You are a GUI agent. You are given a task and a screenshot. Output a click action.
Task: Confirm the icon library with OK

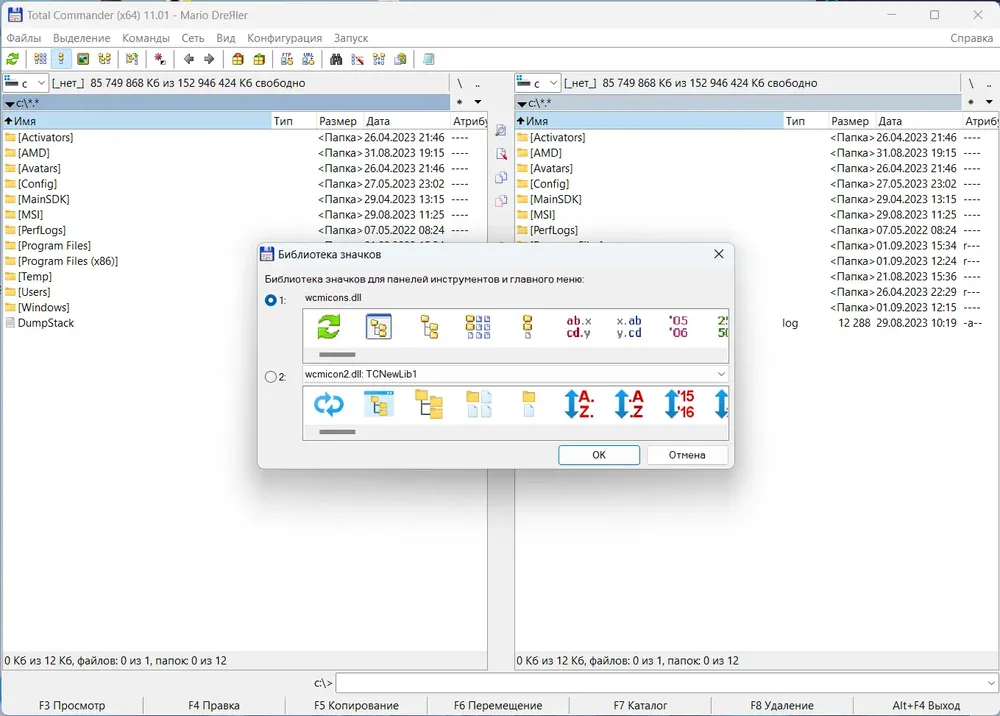pyautogui.click(x=599, y=455)
